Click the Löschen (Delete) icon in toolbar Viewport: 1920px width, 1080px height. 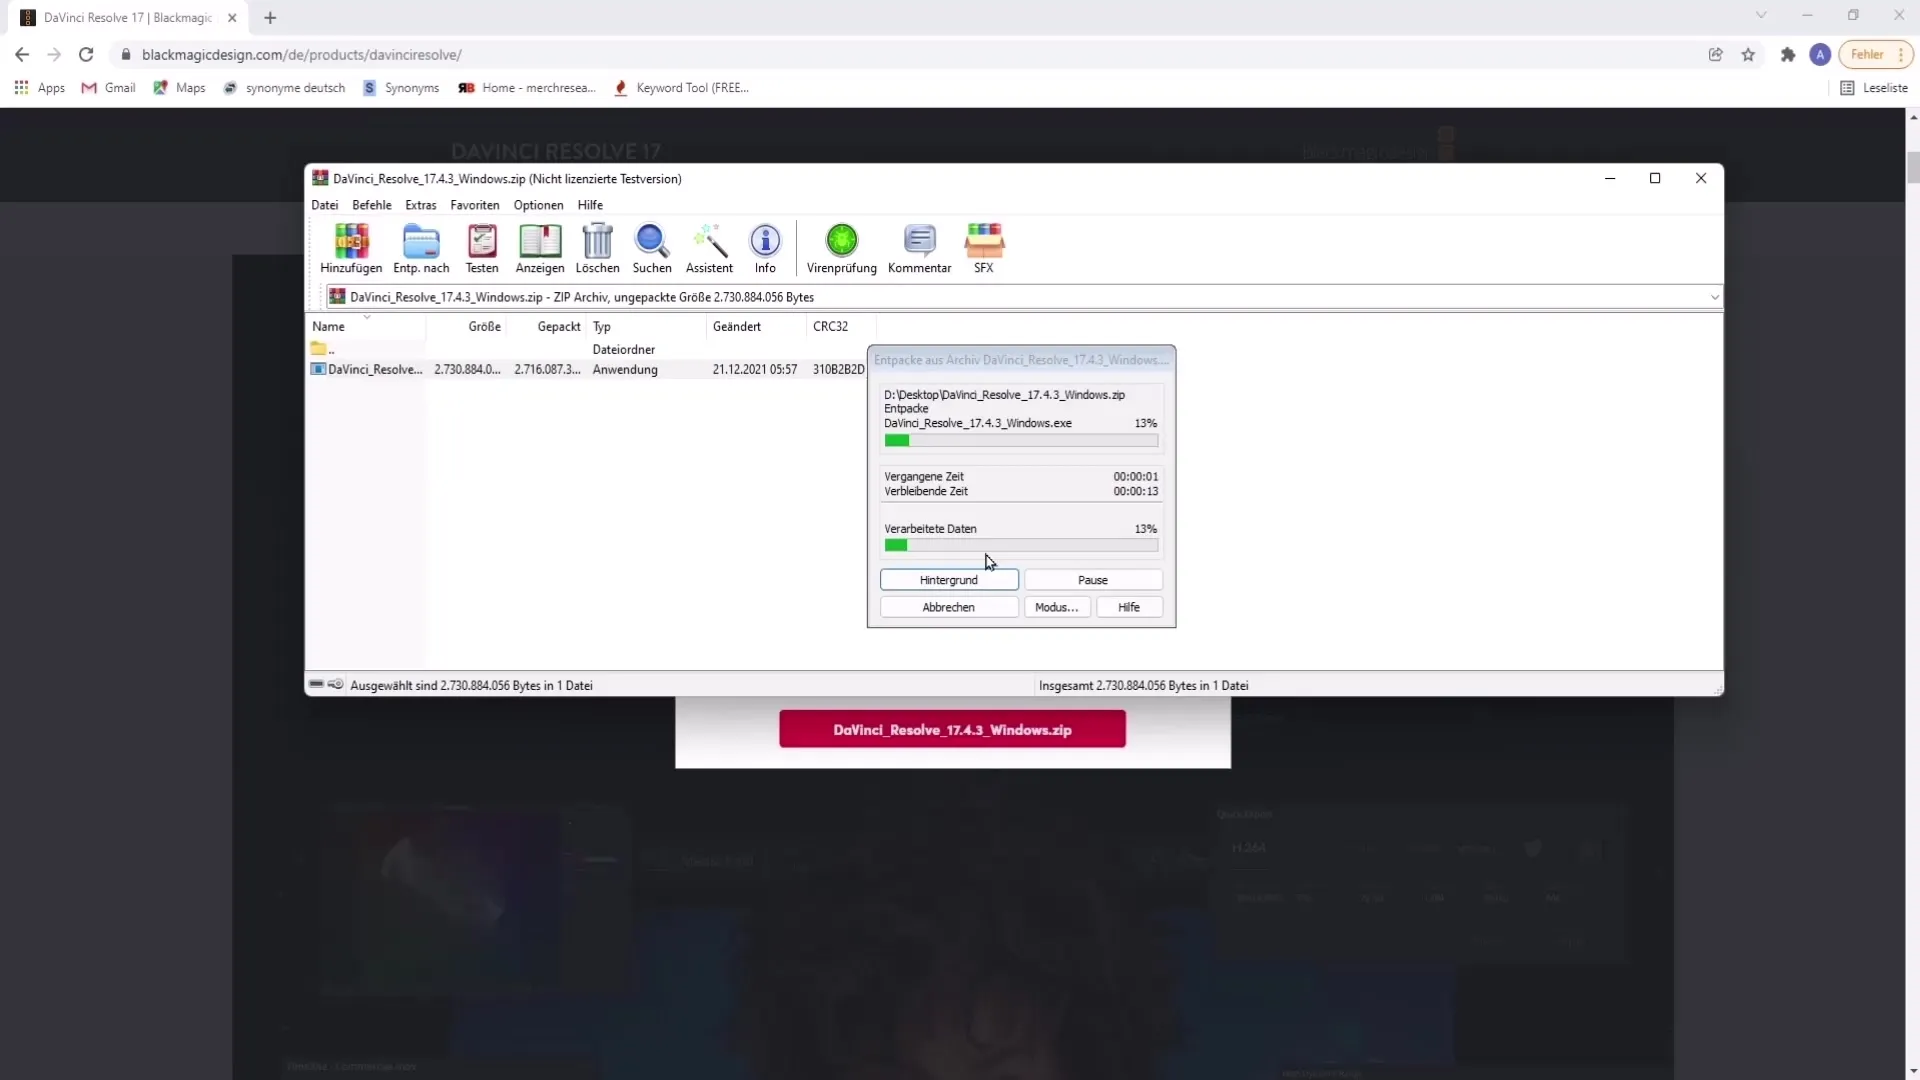pos(597,248)
